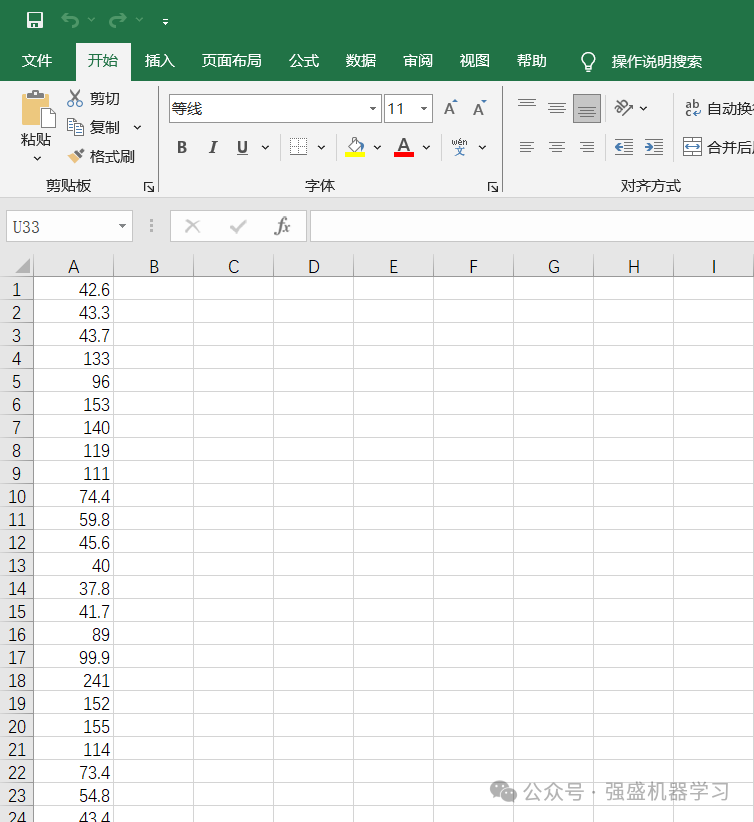Toggle Bottom Align vertical alignment
This screenshot has width=754, height=822.
coord(587,109)
